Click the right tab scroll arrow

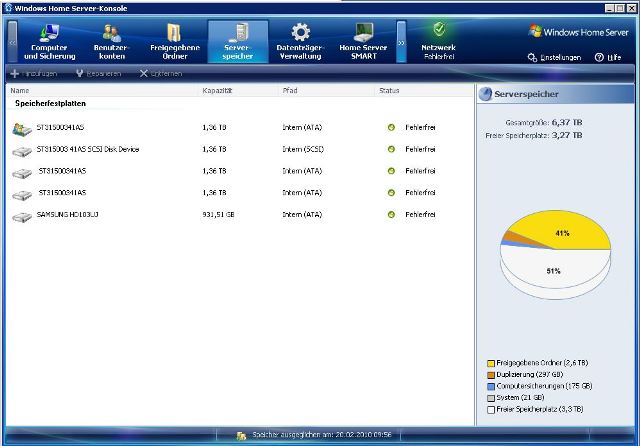pos(402,42)
